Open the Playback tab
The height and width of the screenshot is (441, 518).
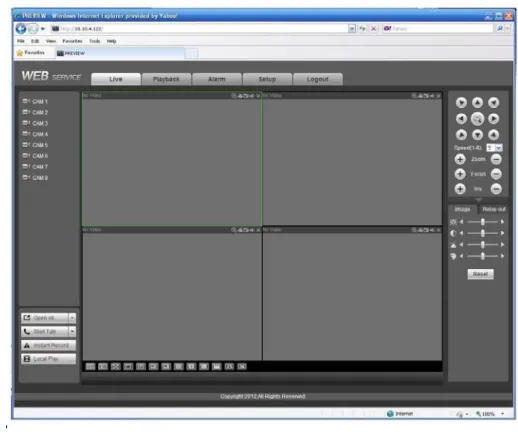tap(166, 79)
